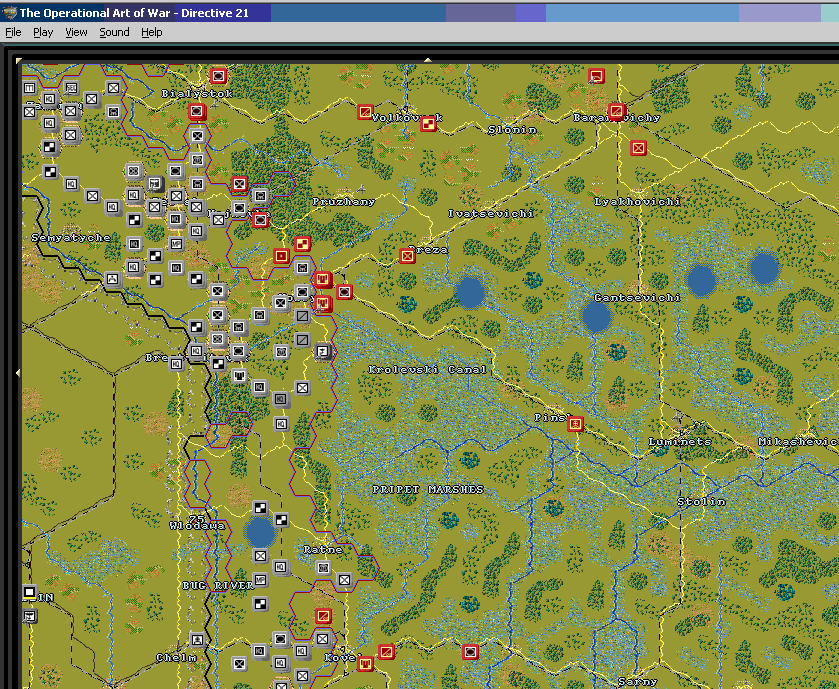The width and height of the screenshot is (839, 689).
Task: Select the gray unit above the Chelm label
Action: pos(197,639)
